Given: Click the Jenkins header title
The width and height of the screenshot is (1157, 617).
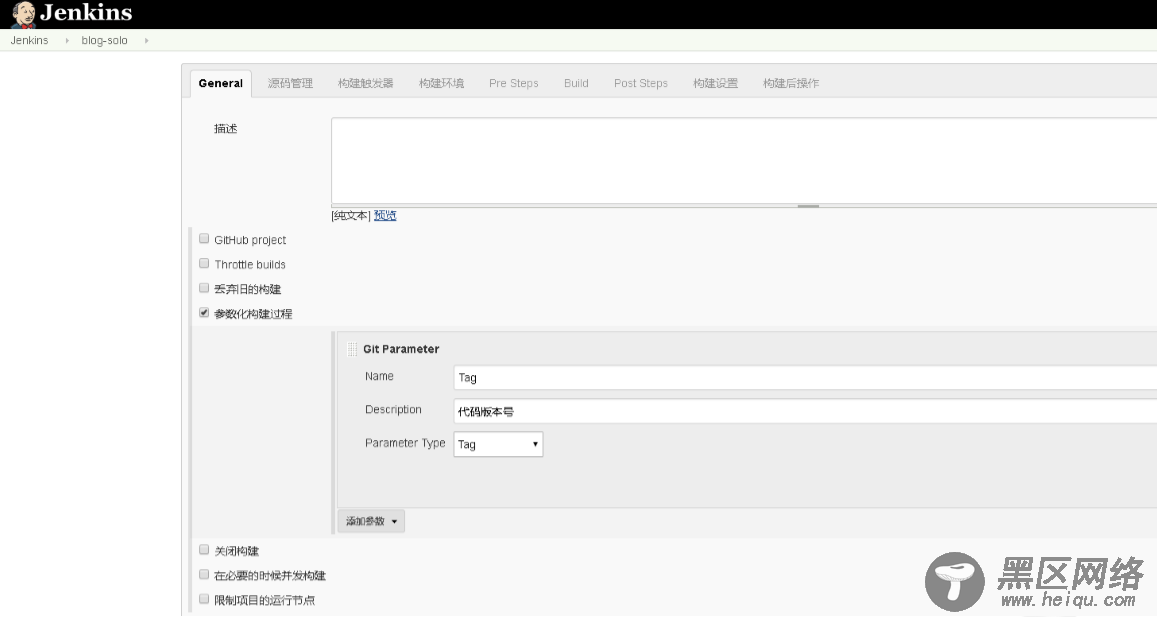Looking at the screenshot, I should (x=86, y=13).
